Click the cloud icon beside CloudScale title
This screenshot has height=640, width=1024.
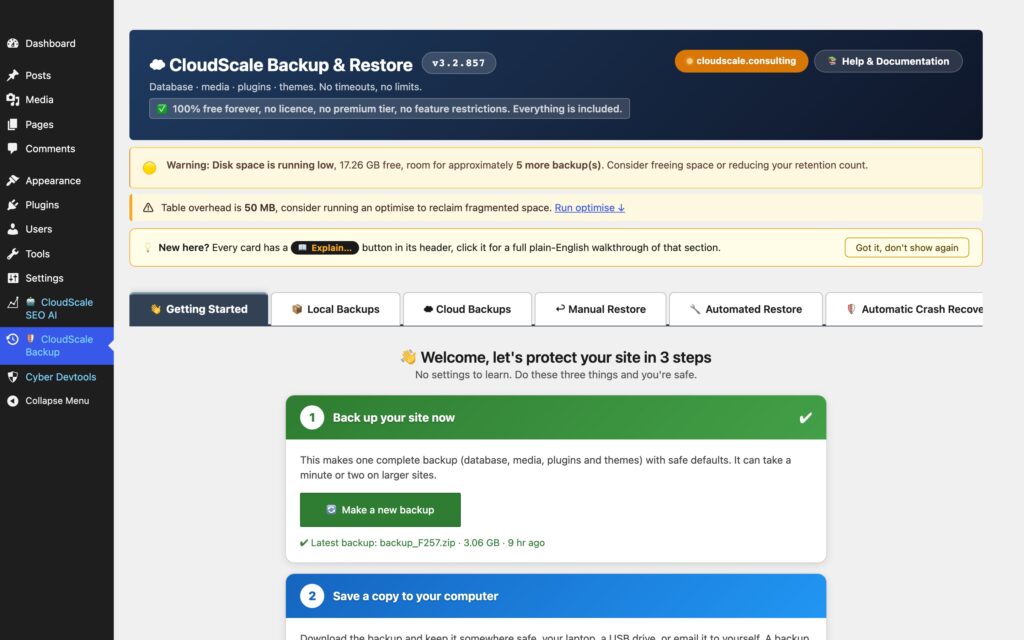tap(157, 65)
